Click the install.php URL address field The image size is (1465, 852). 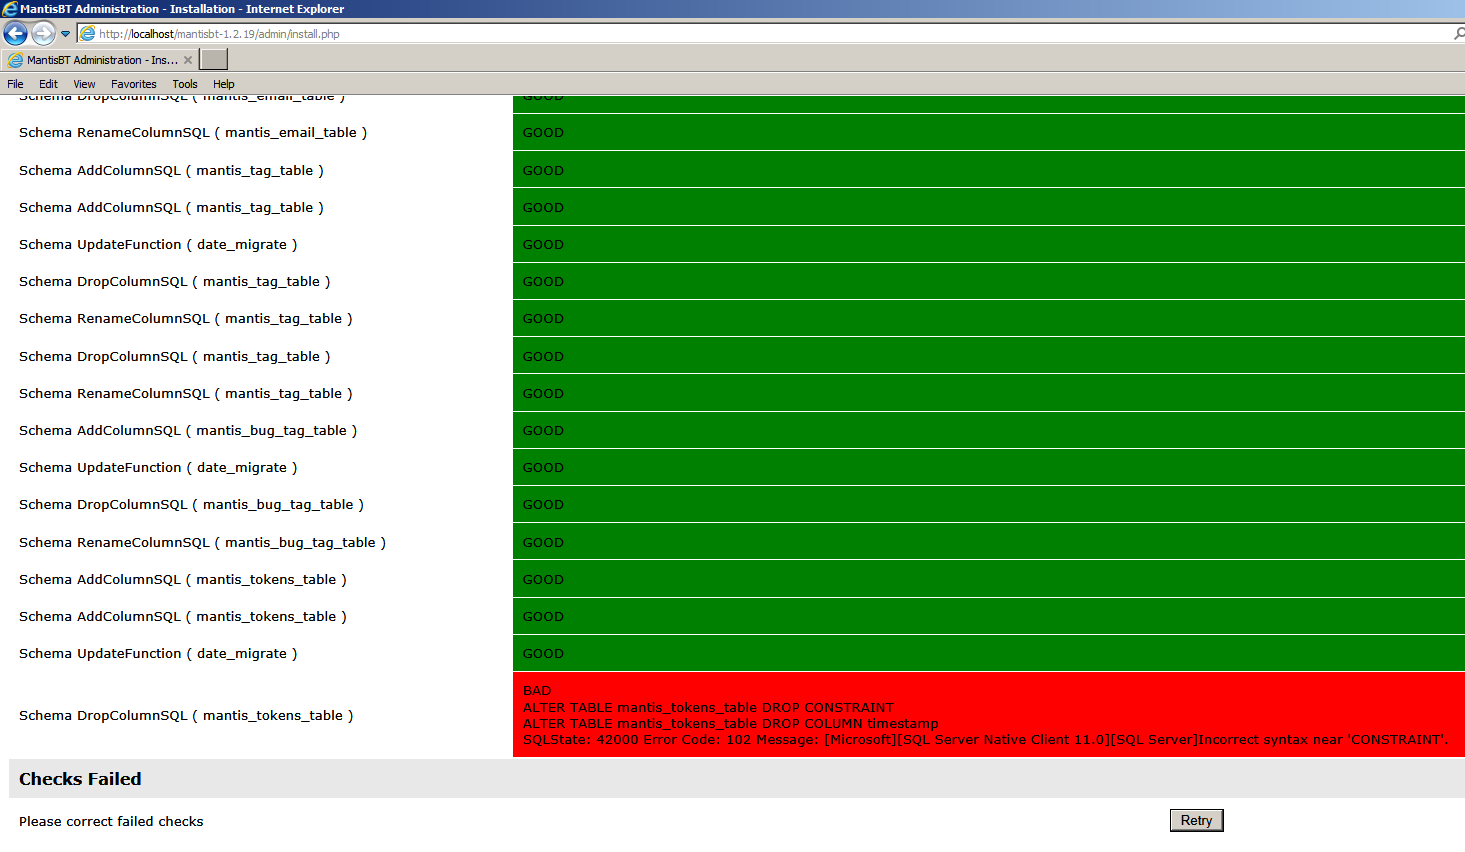click(x=700, y=34)
